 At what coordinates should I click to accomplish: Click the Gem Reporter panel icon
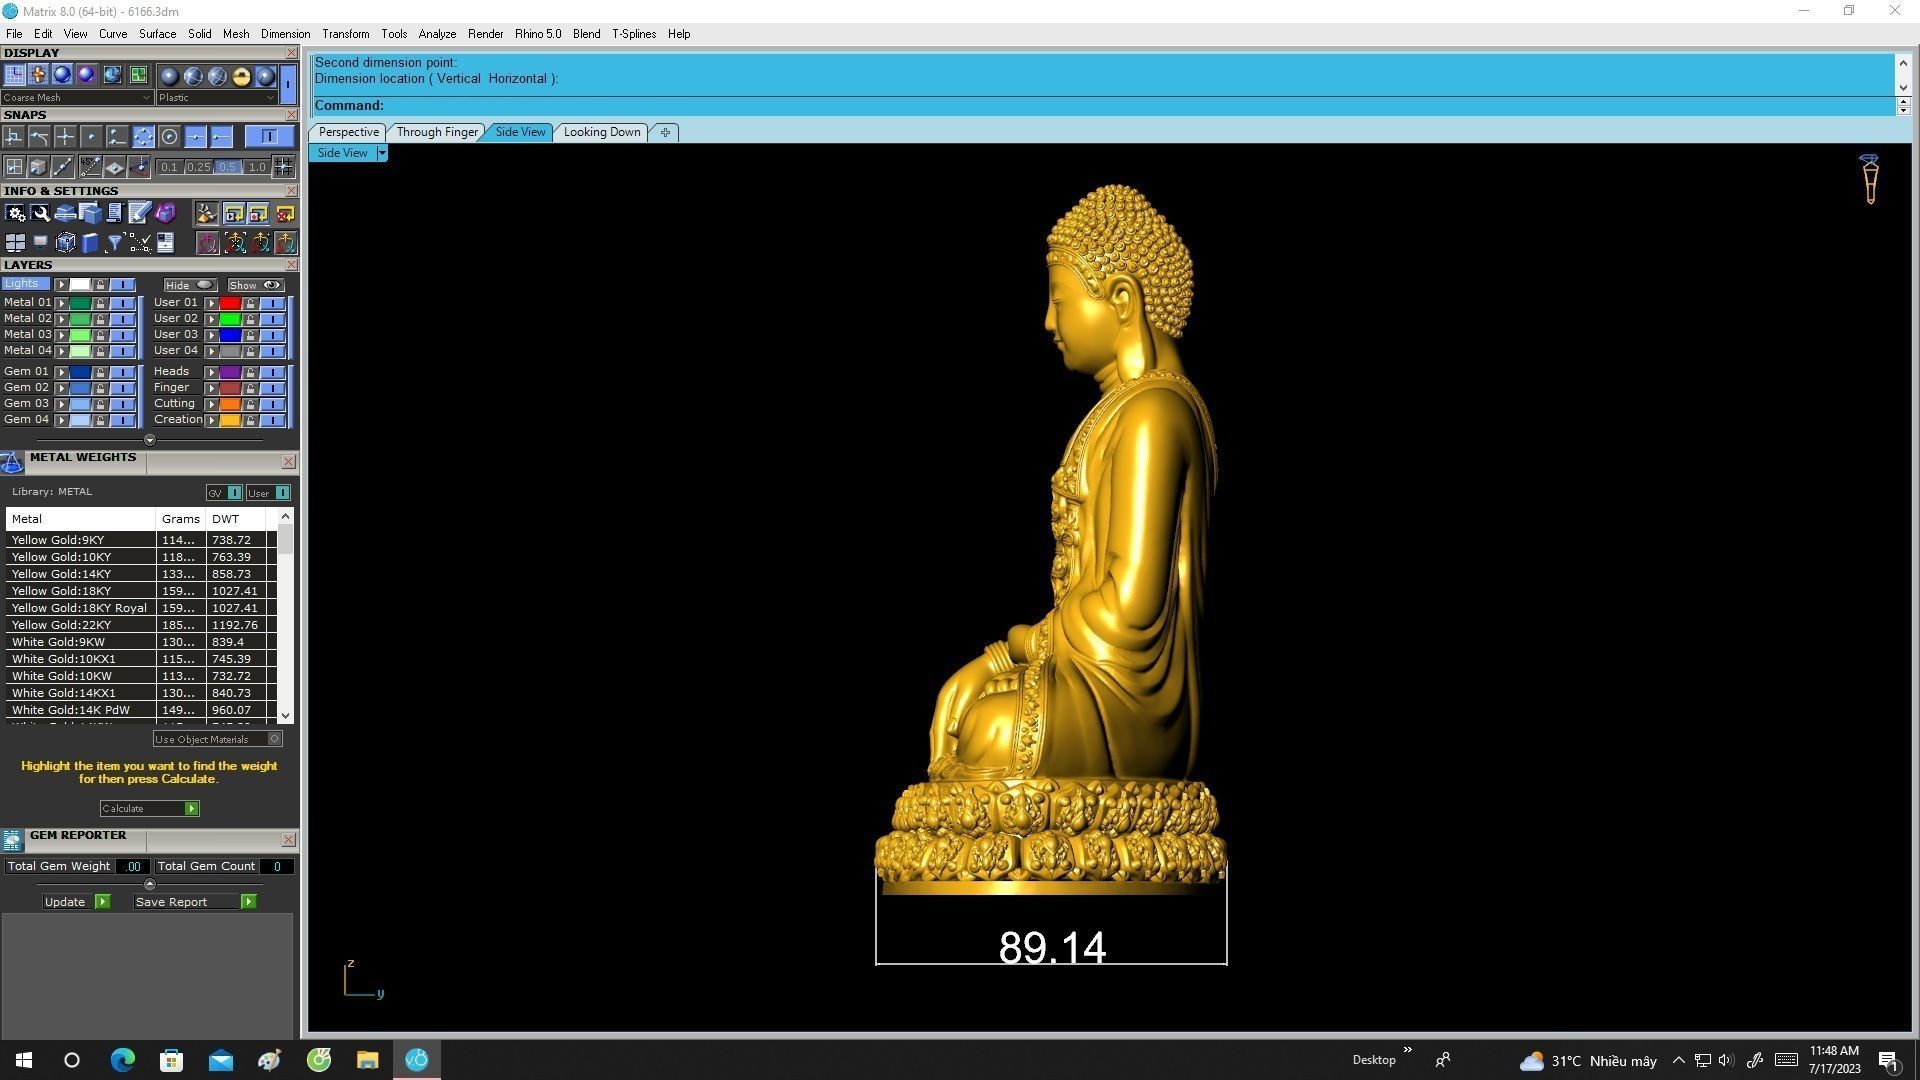pos(12,841)
